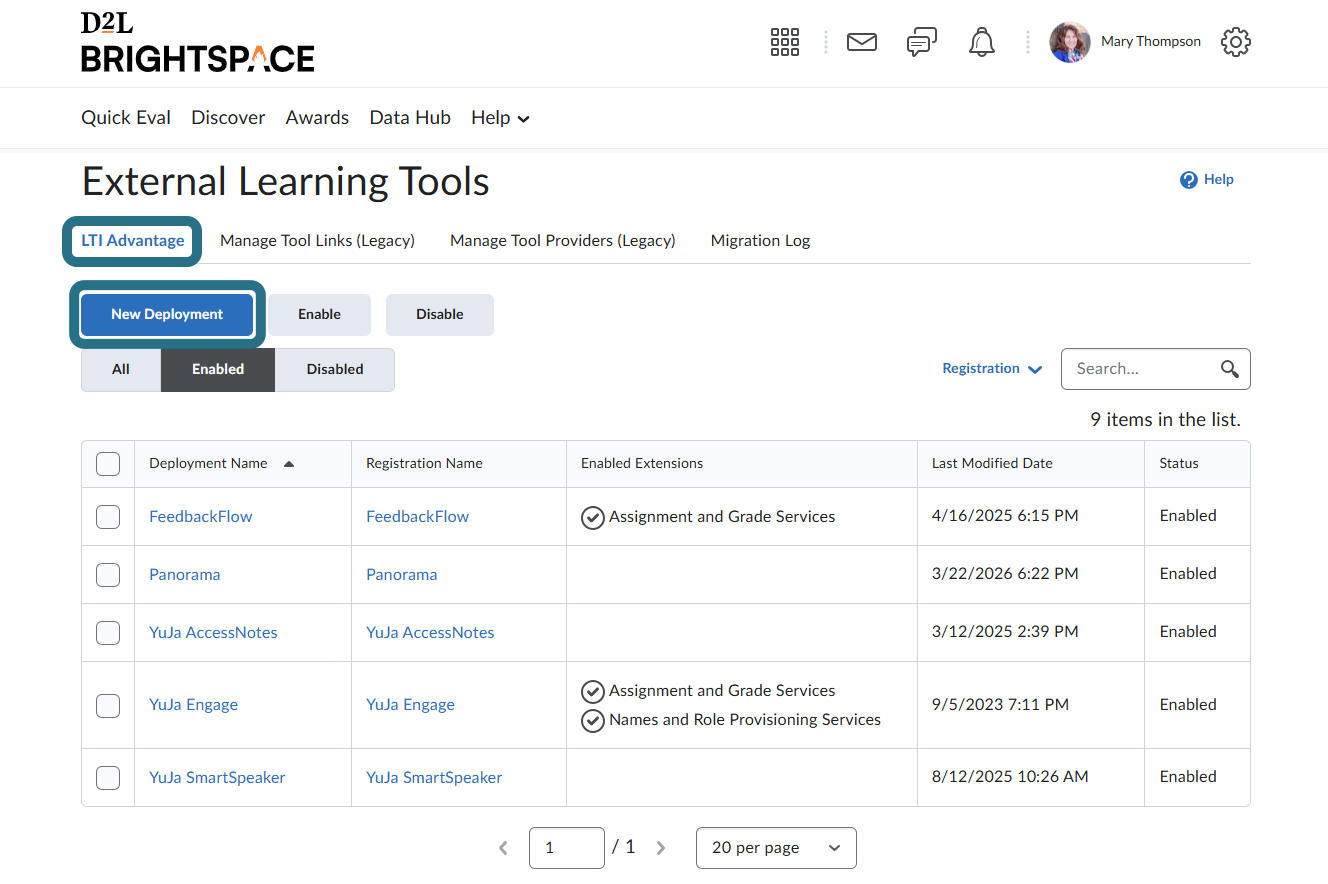Open the Panorama deployment link
The height and width of the screenshot is (884, 1328).
pos(185,575)
